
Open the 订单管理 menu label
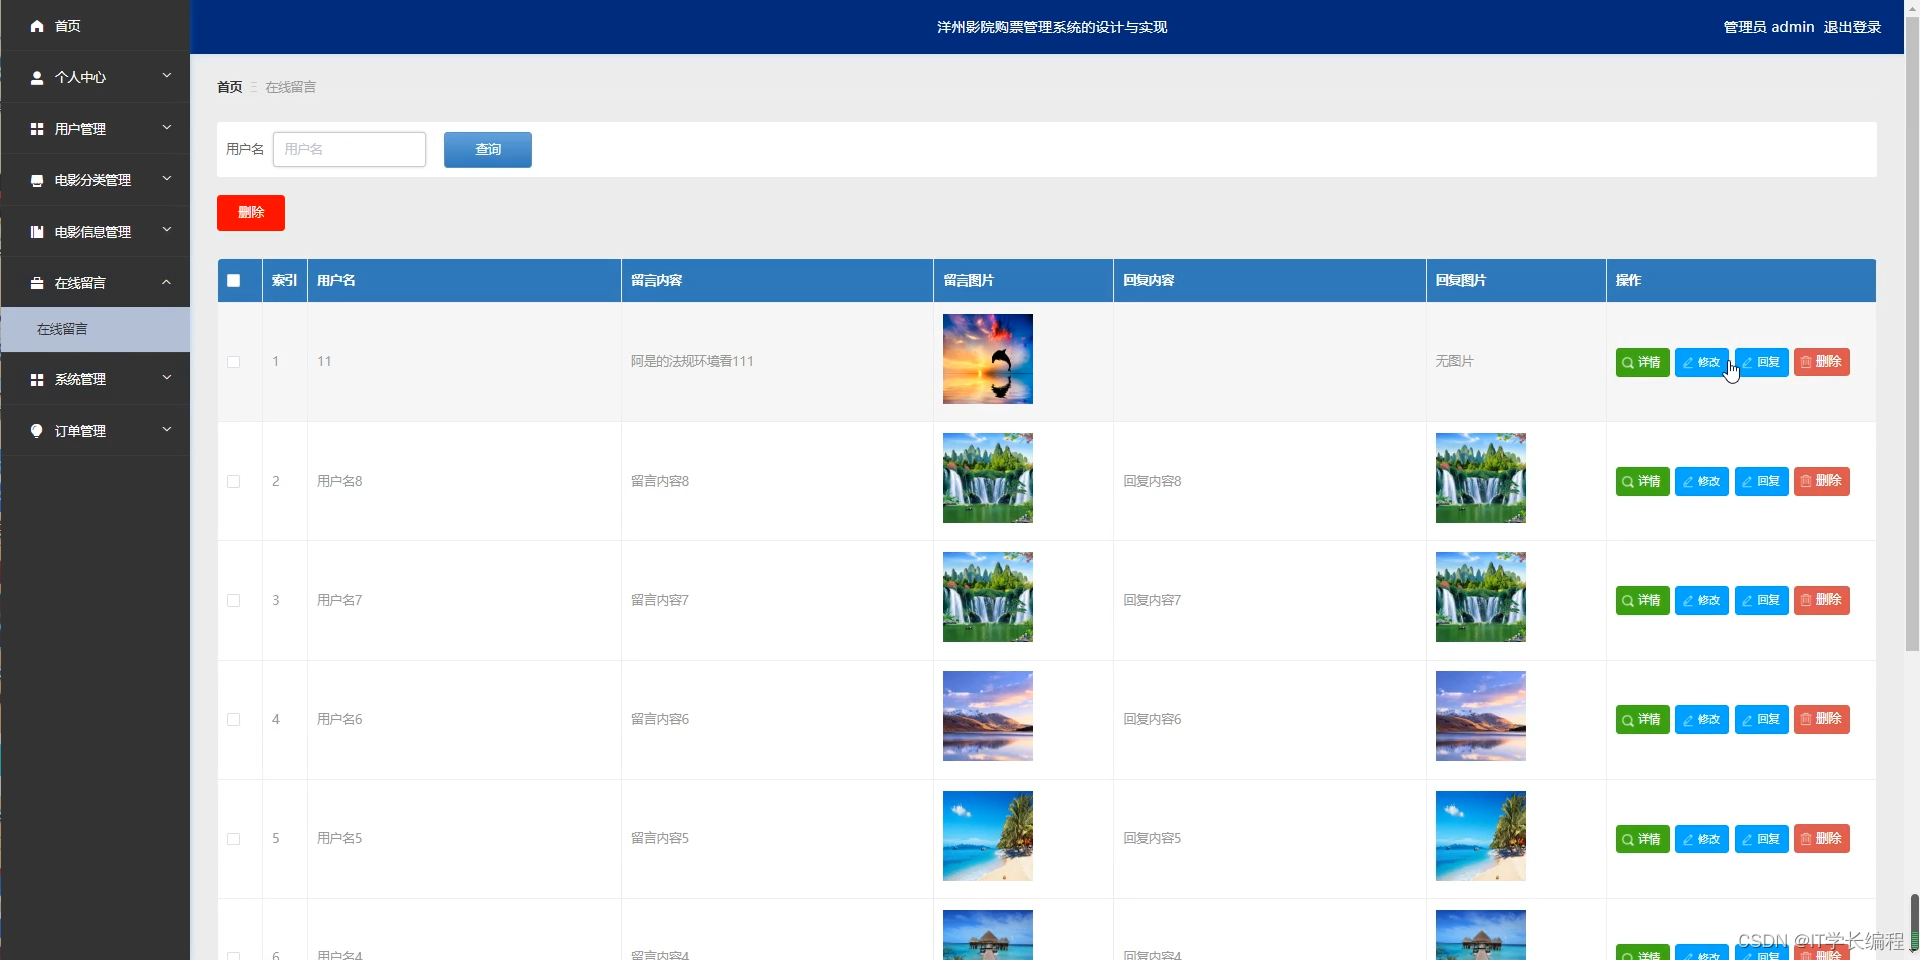80,431
